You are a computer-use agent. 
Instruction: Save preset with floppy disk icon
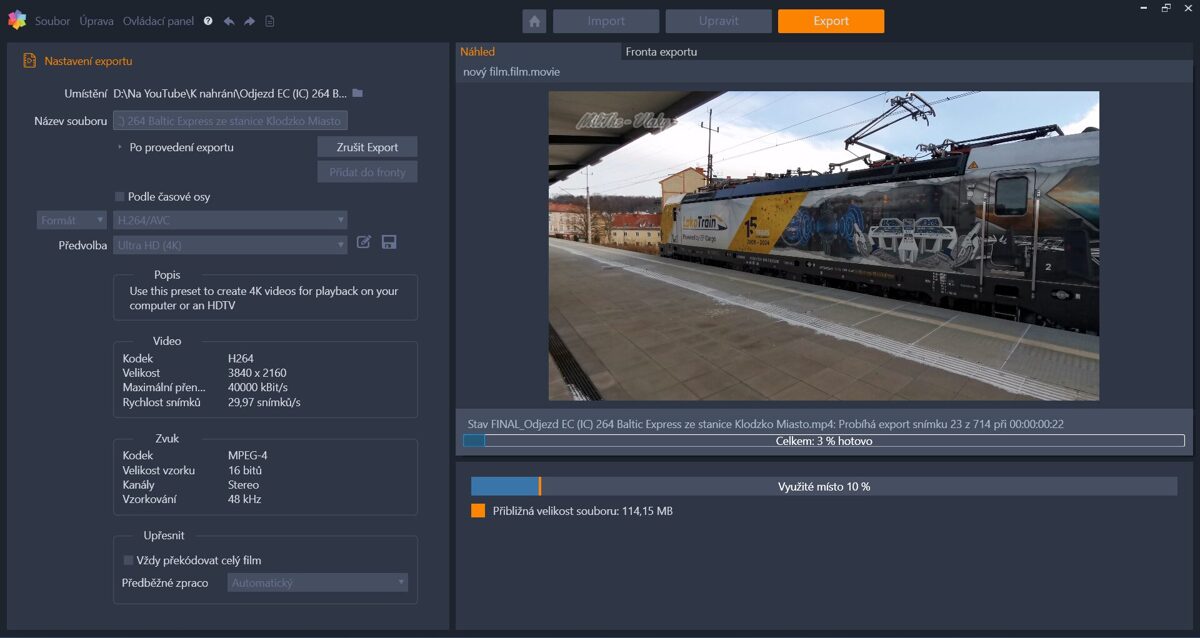[x=390, y=242]
